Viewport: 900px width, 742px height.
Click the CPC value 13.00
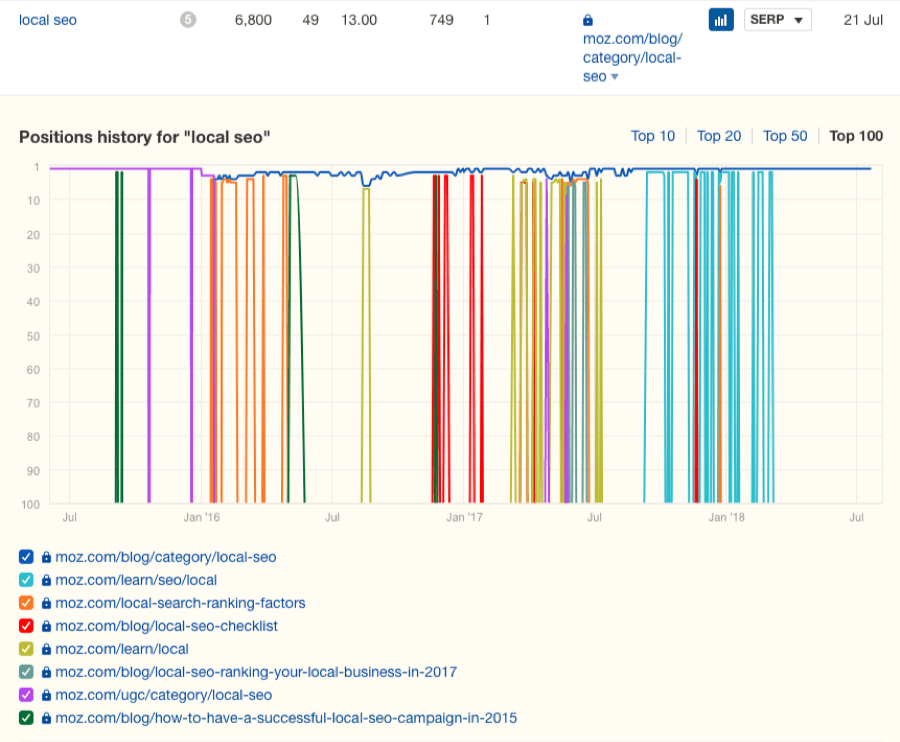(359, 20)
